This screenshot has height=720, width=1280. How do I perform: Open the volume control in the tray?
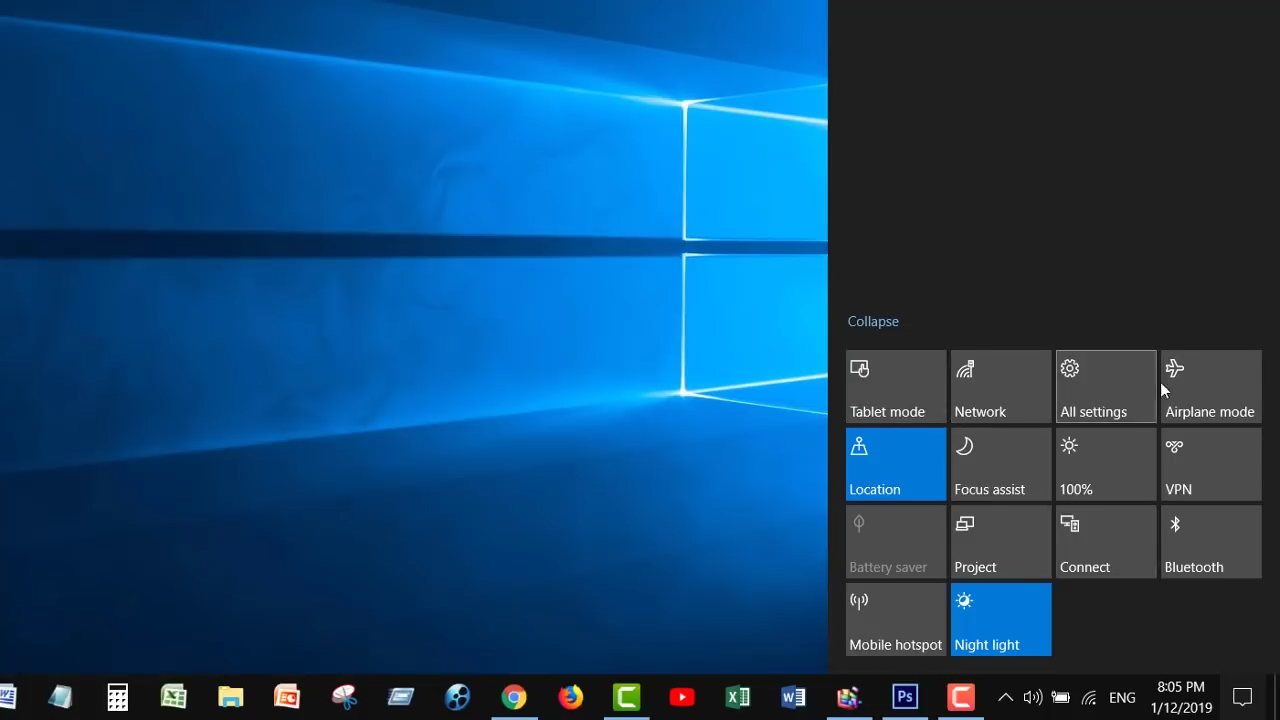[x=1033, y=697]
